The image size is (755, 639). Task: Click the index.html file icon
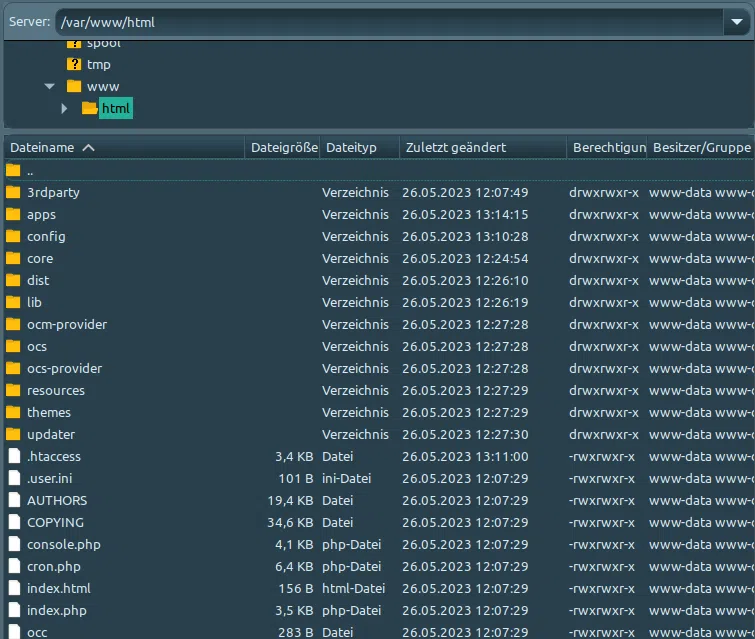(14, 588)
